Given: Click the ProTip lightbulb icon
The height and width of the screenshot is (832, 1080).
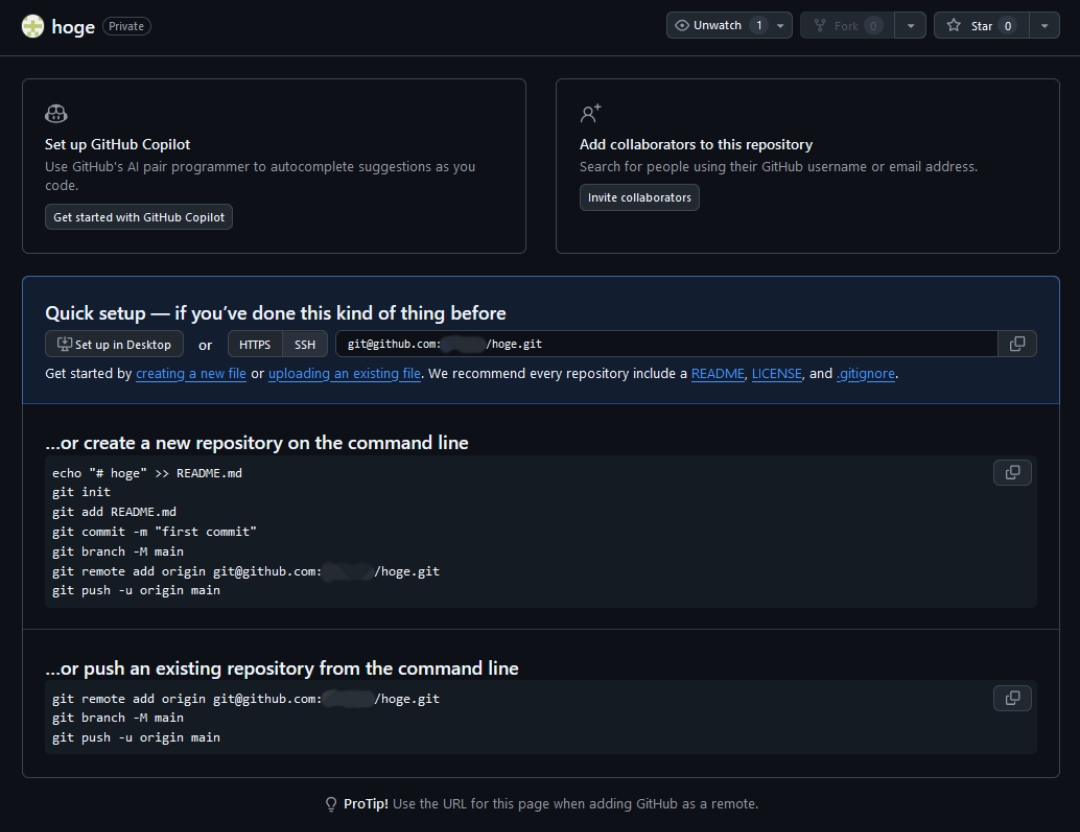Looking at the screenshot, I should coord(331,804).
